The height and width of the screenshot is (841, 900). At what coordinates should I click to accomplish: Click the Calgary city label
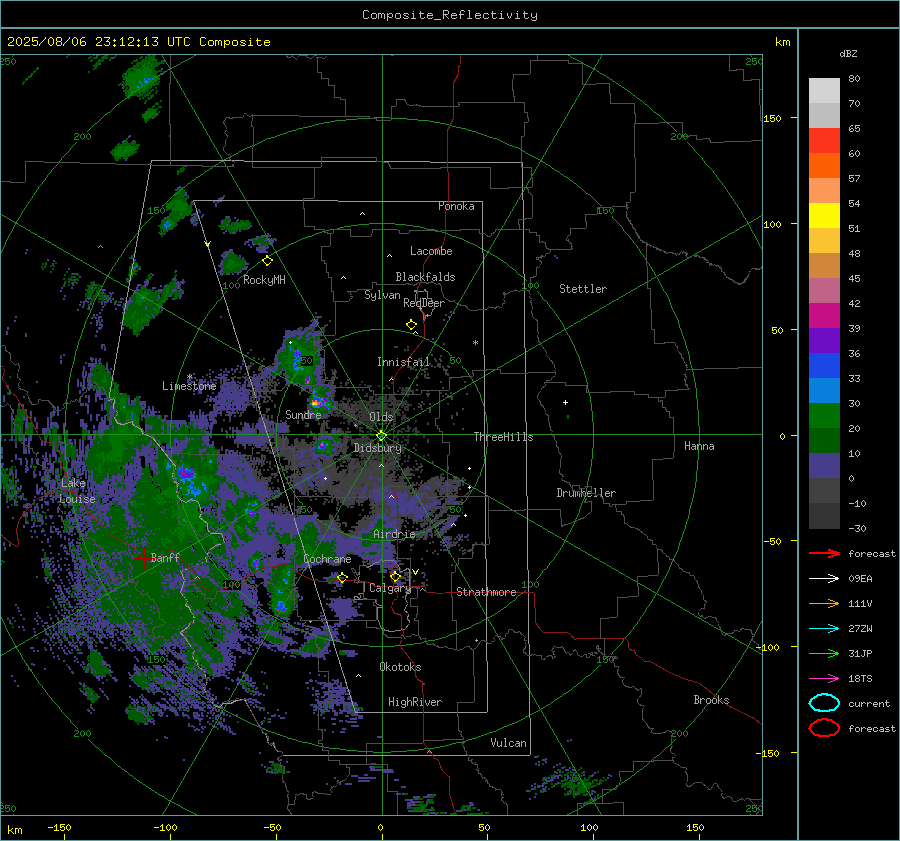pos(390,588)
